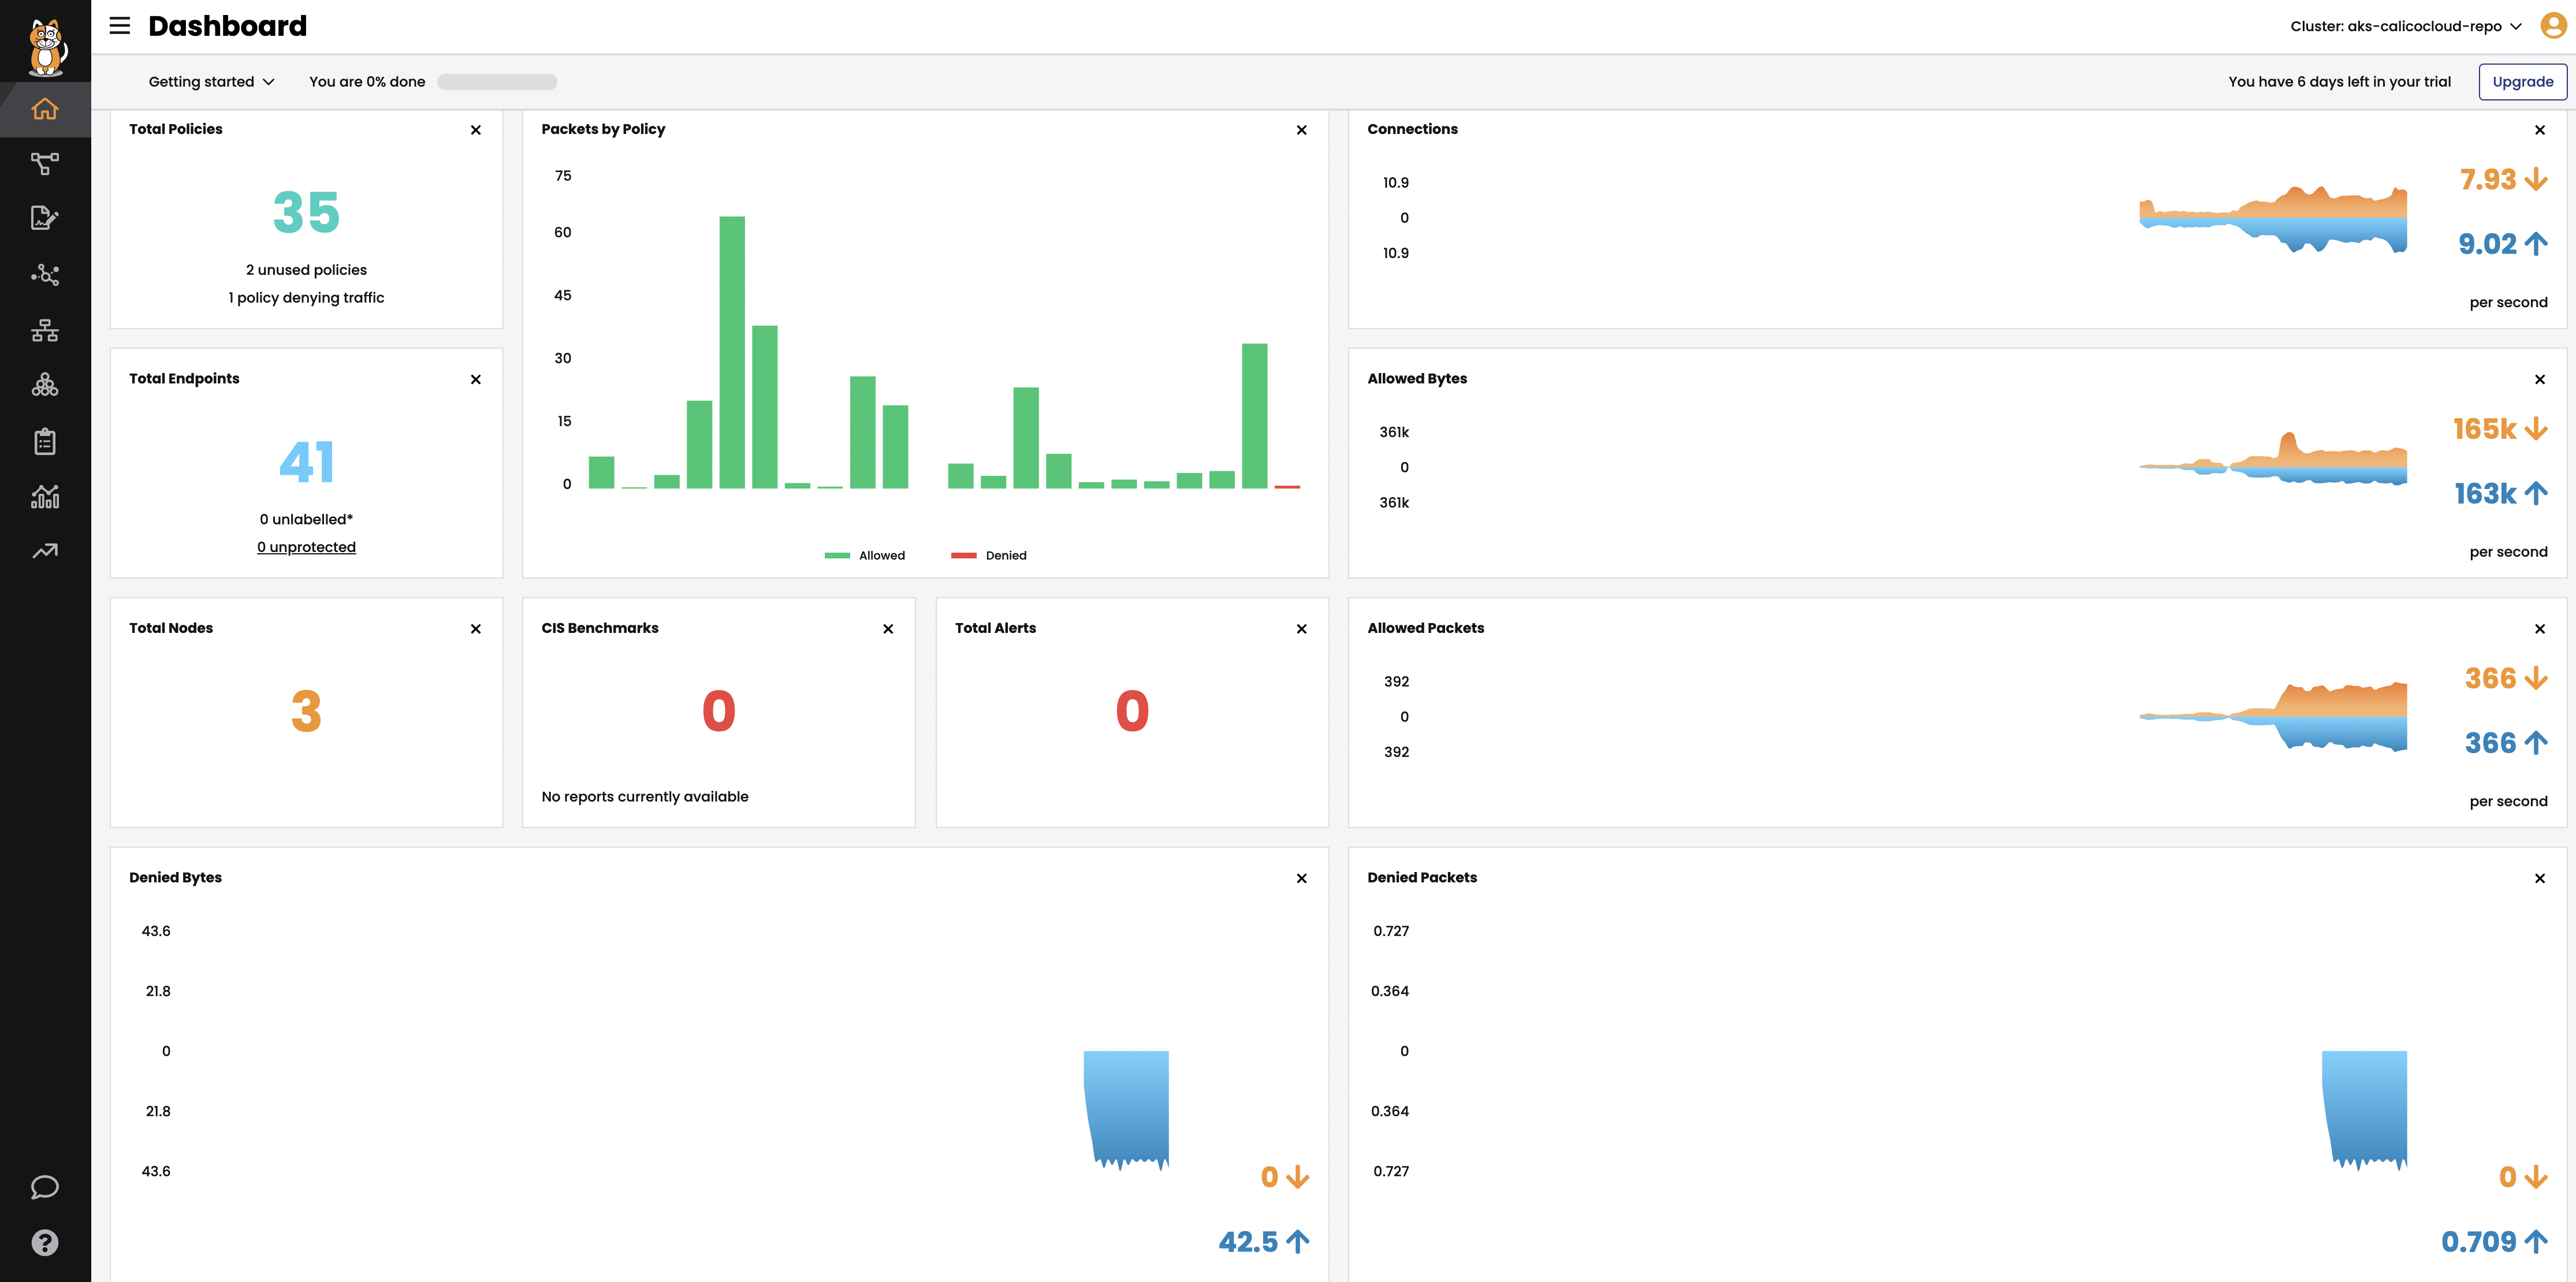This screenshot has width=2576, height=1282.
Task: Click the Total Nodes count 3
Action: click(x=306, y=712)
